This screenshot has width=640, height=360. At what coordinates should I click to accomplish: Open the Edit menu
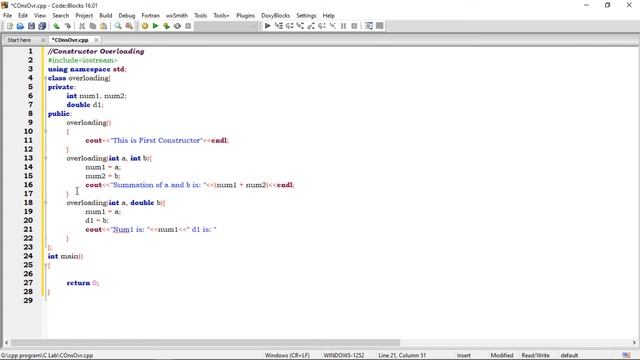[x=23, y=16]
